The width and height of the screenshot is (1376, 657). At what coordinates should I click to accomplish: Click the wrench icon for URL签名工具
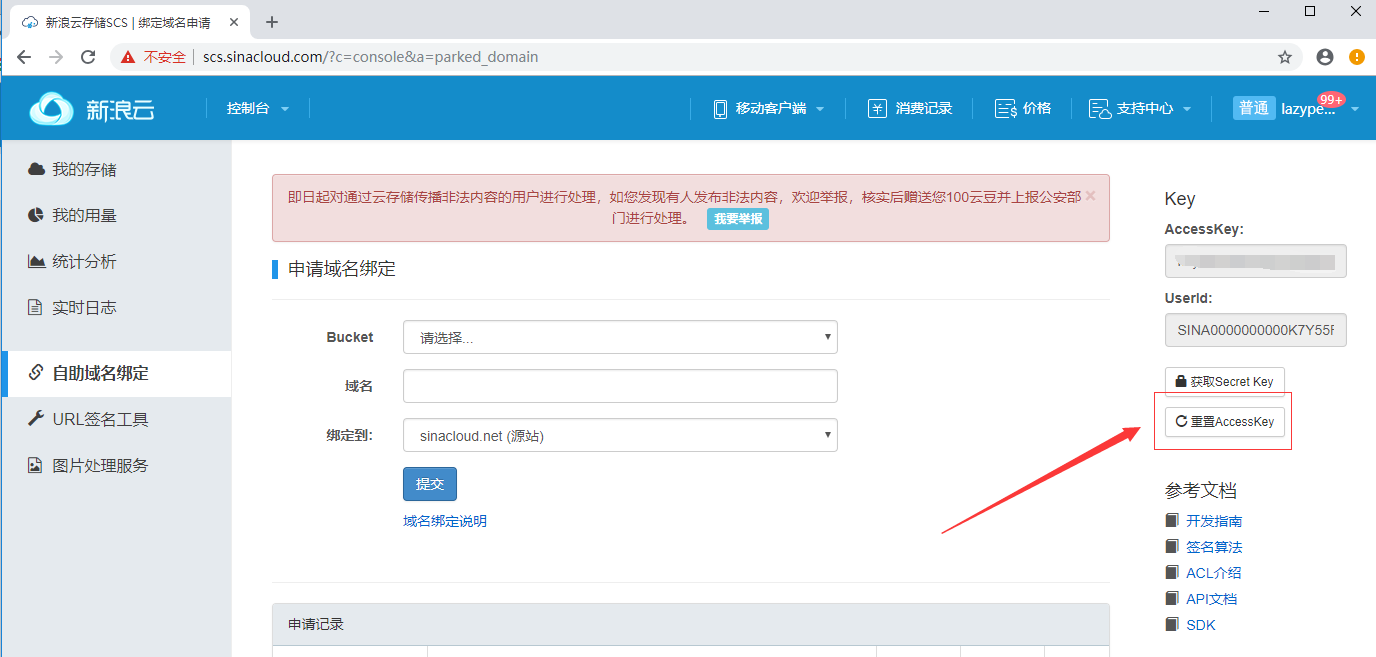coord(36,419)
